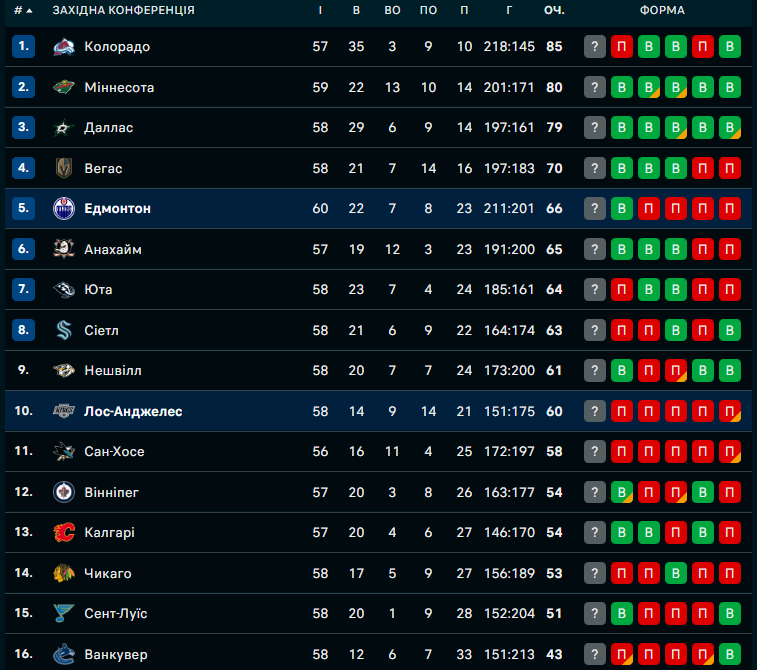
Task: Sort table by the # rank column
Action: tap(22, 10)
